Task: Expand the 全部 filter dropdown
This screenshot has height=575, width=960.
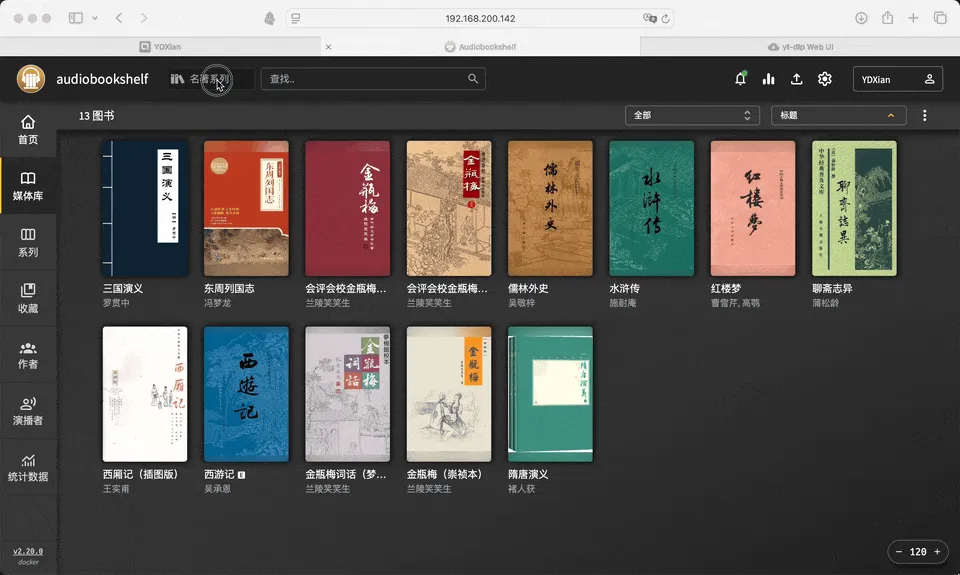Action: [x=691, y=115]
